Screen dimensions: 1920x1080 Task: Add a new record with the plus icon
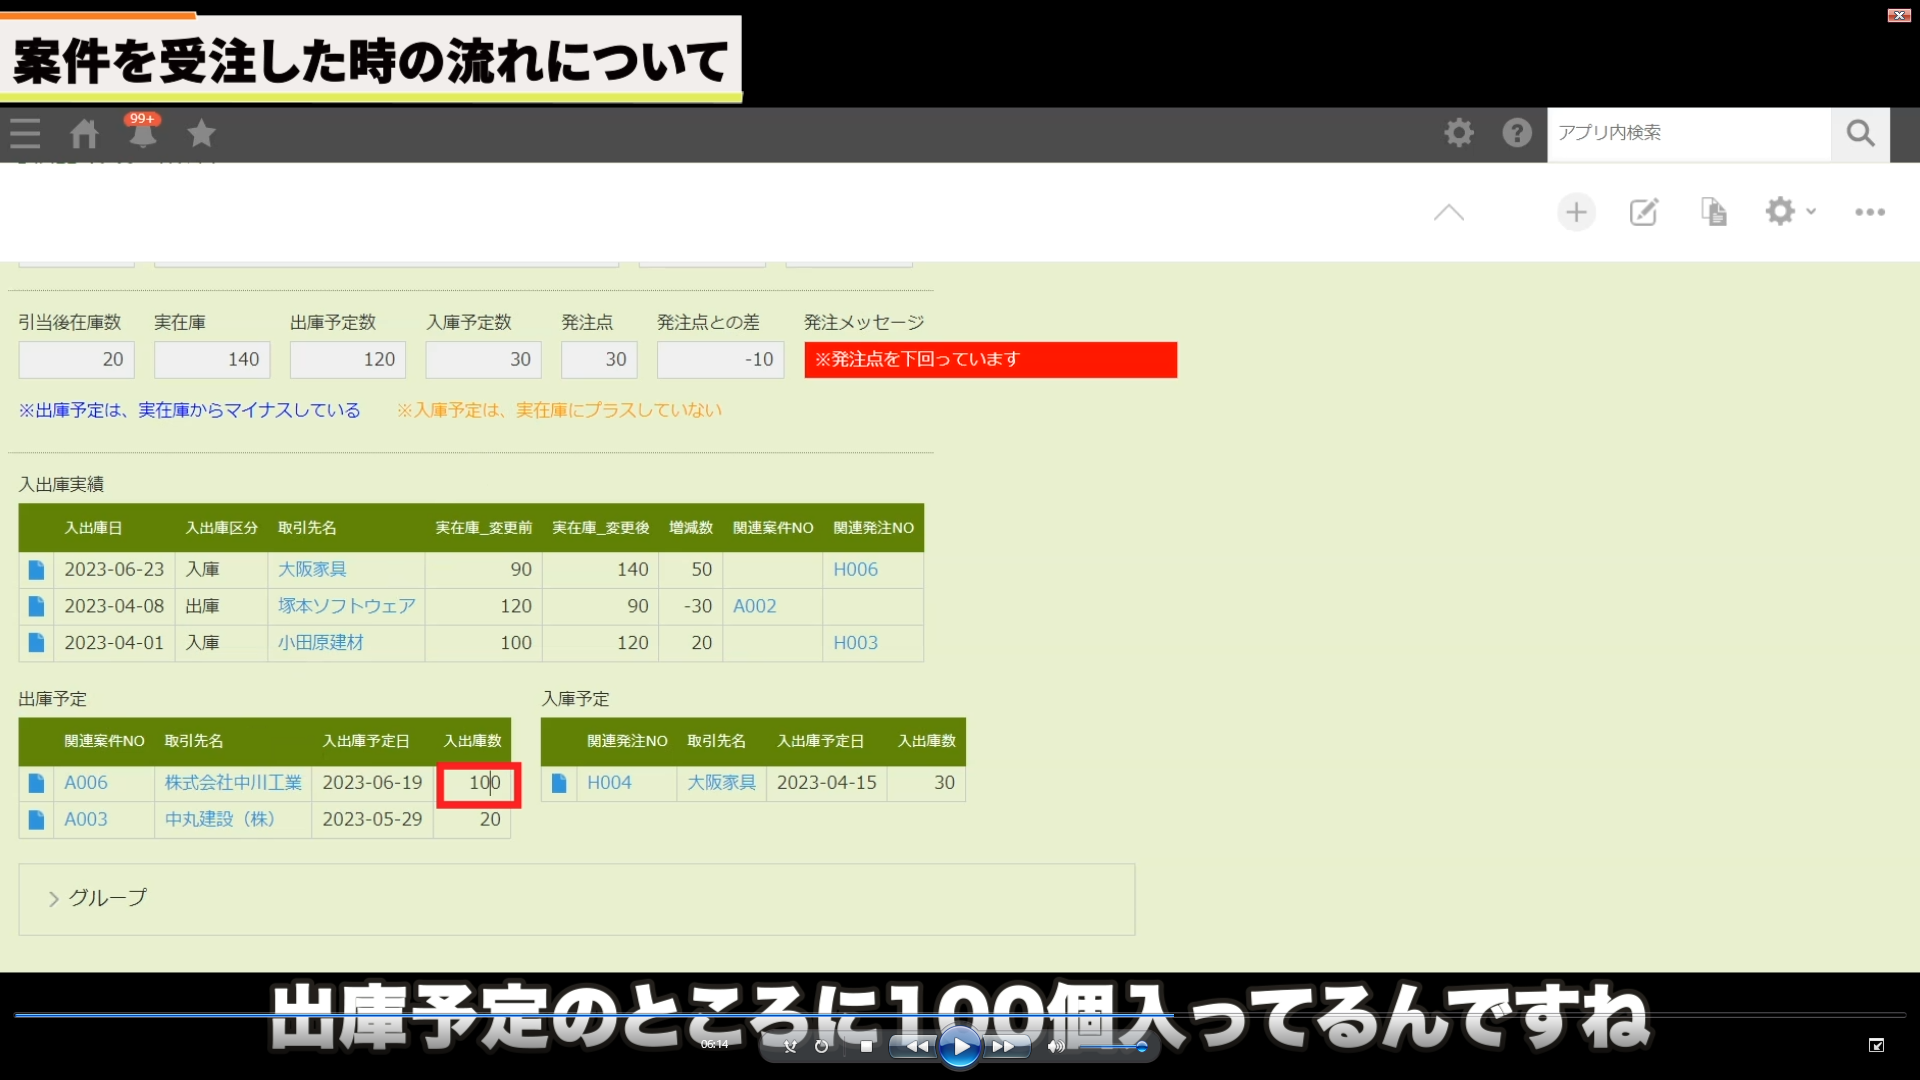tap(1576, 212)
